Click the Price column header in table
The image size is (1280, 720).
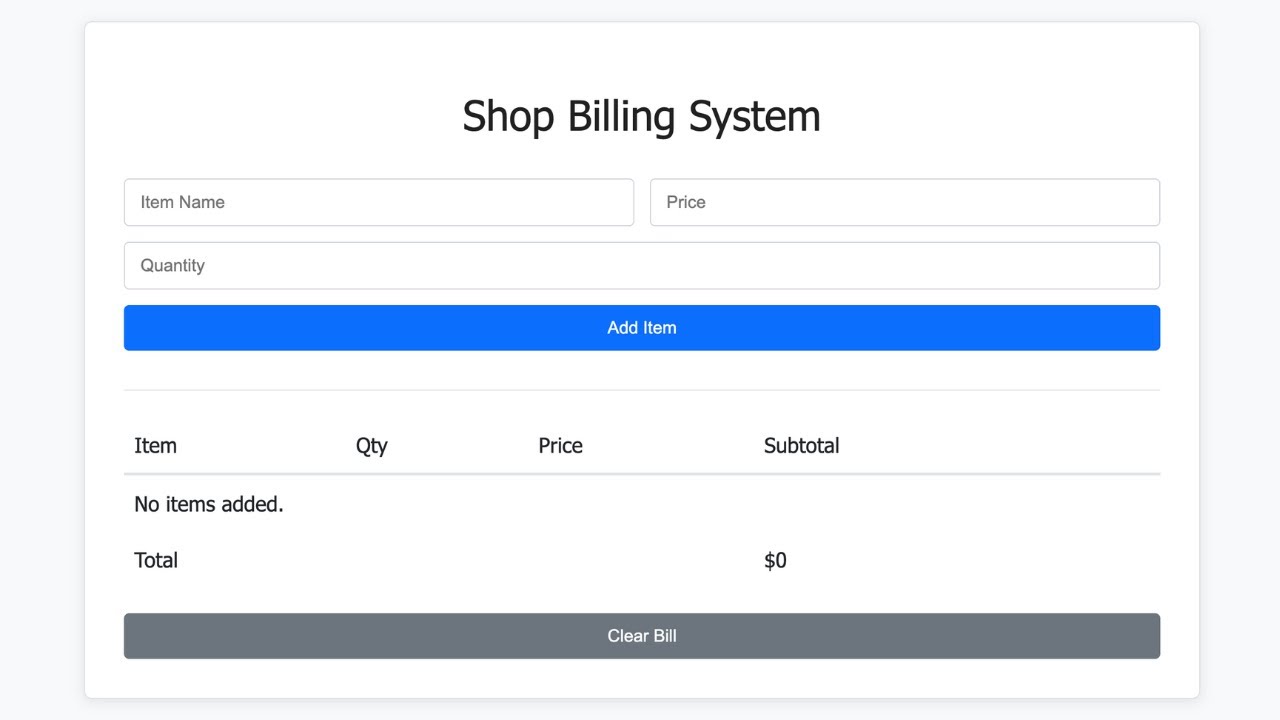point(560,446)
